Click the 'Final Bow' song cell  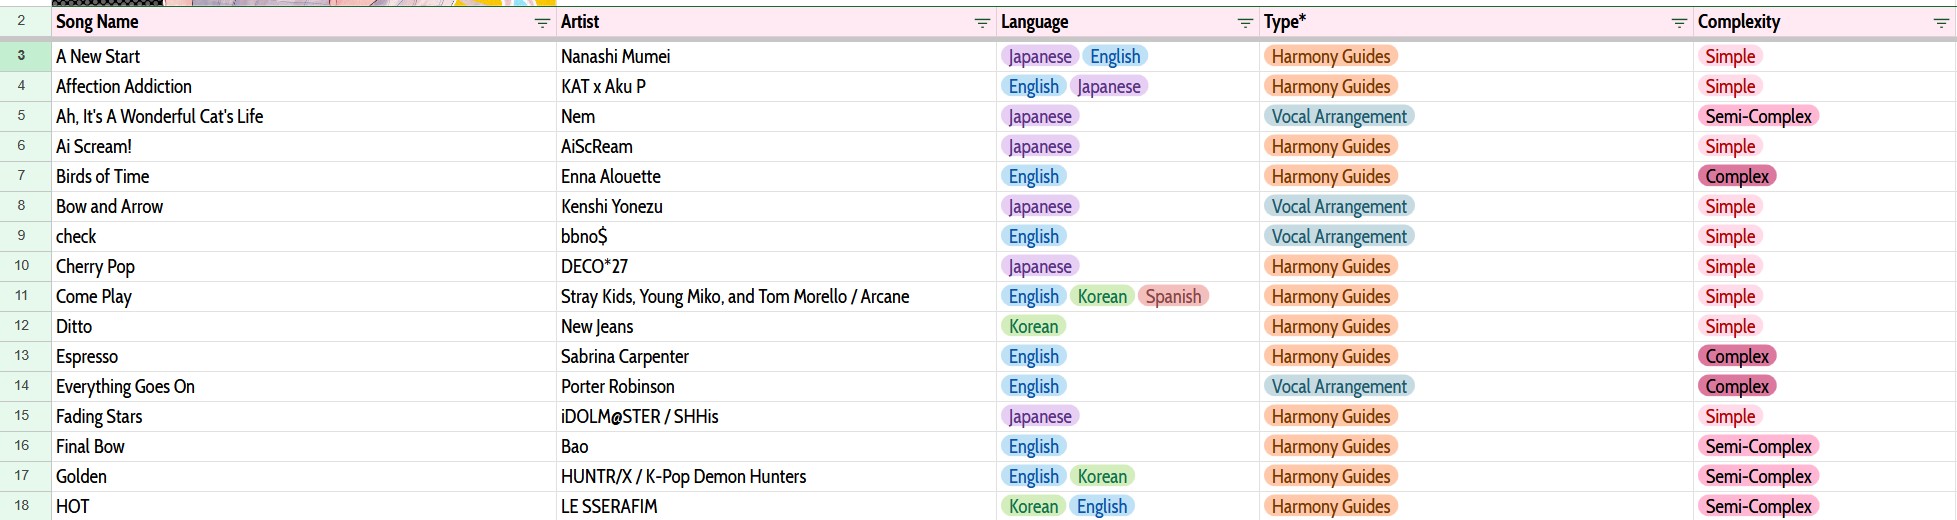tap(304, 447)
